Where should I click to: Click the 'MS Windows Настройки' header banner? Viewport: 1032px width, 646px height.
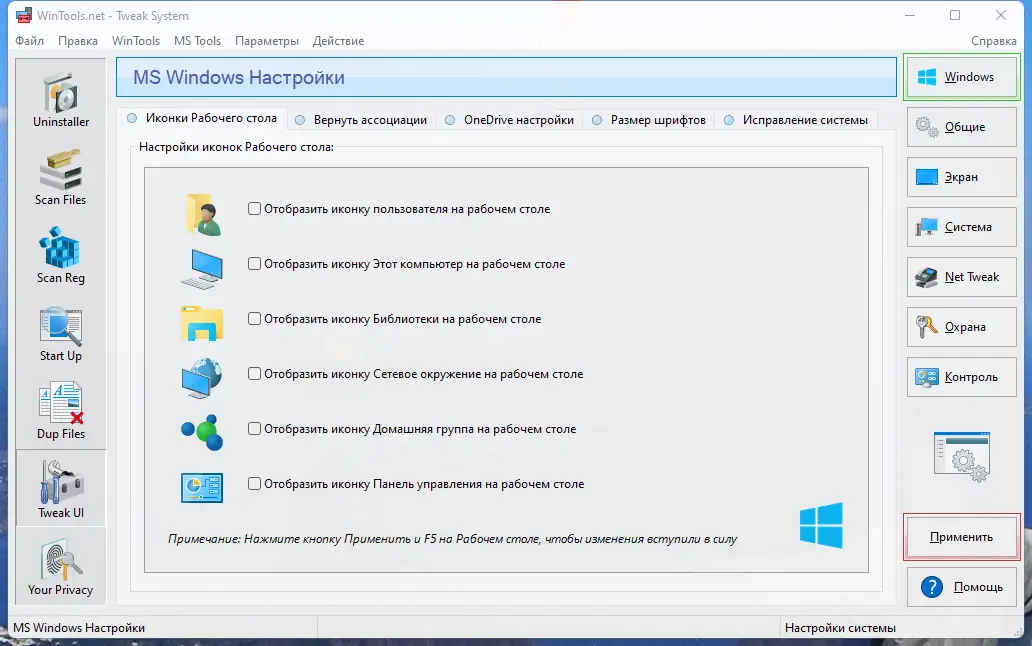click(506, 77)
